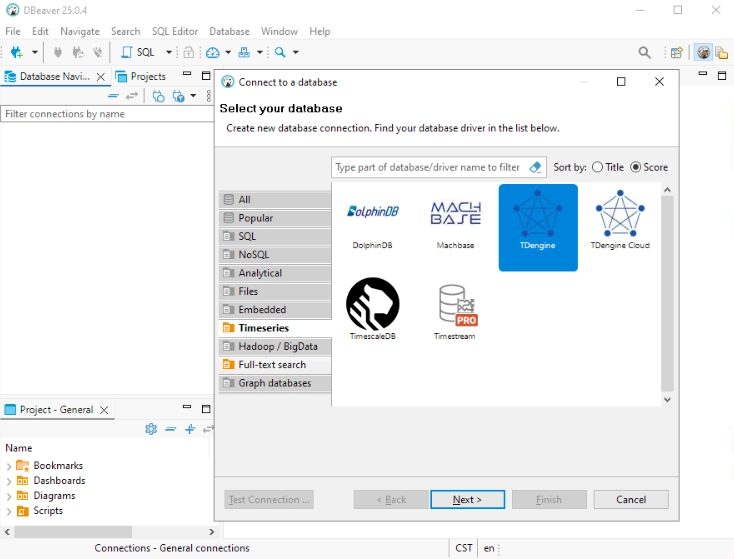This screenshot has height=559, width=734.
Task: Click the driver list scrollbar down arrow
Action: [668, 399]
